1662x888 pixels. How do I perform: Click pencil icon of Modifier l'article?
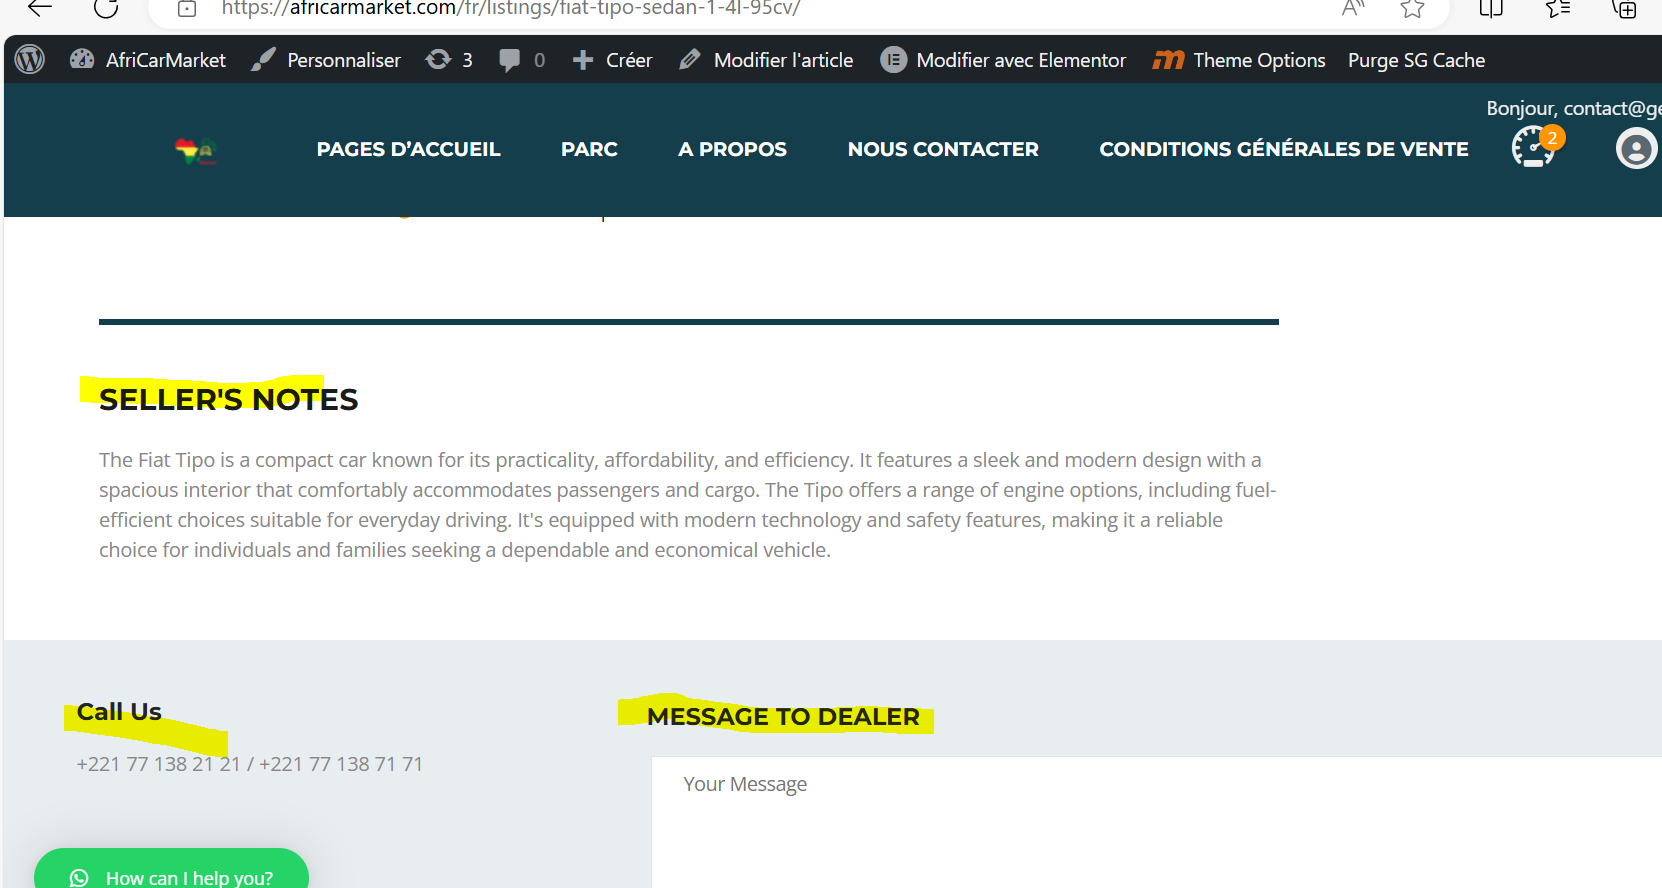click(690, 60)
